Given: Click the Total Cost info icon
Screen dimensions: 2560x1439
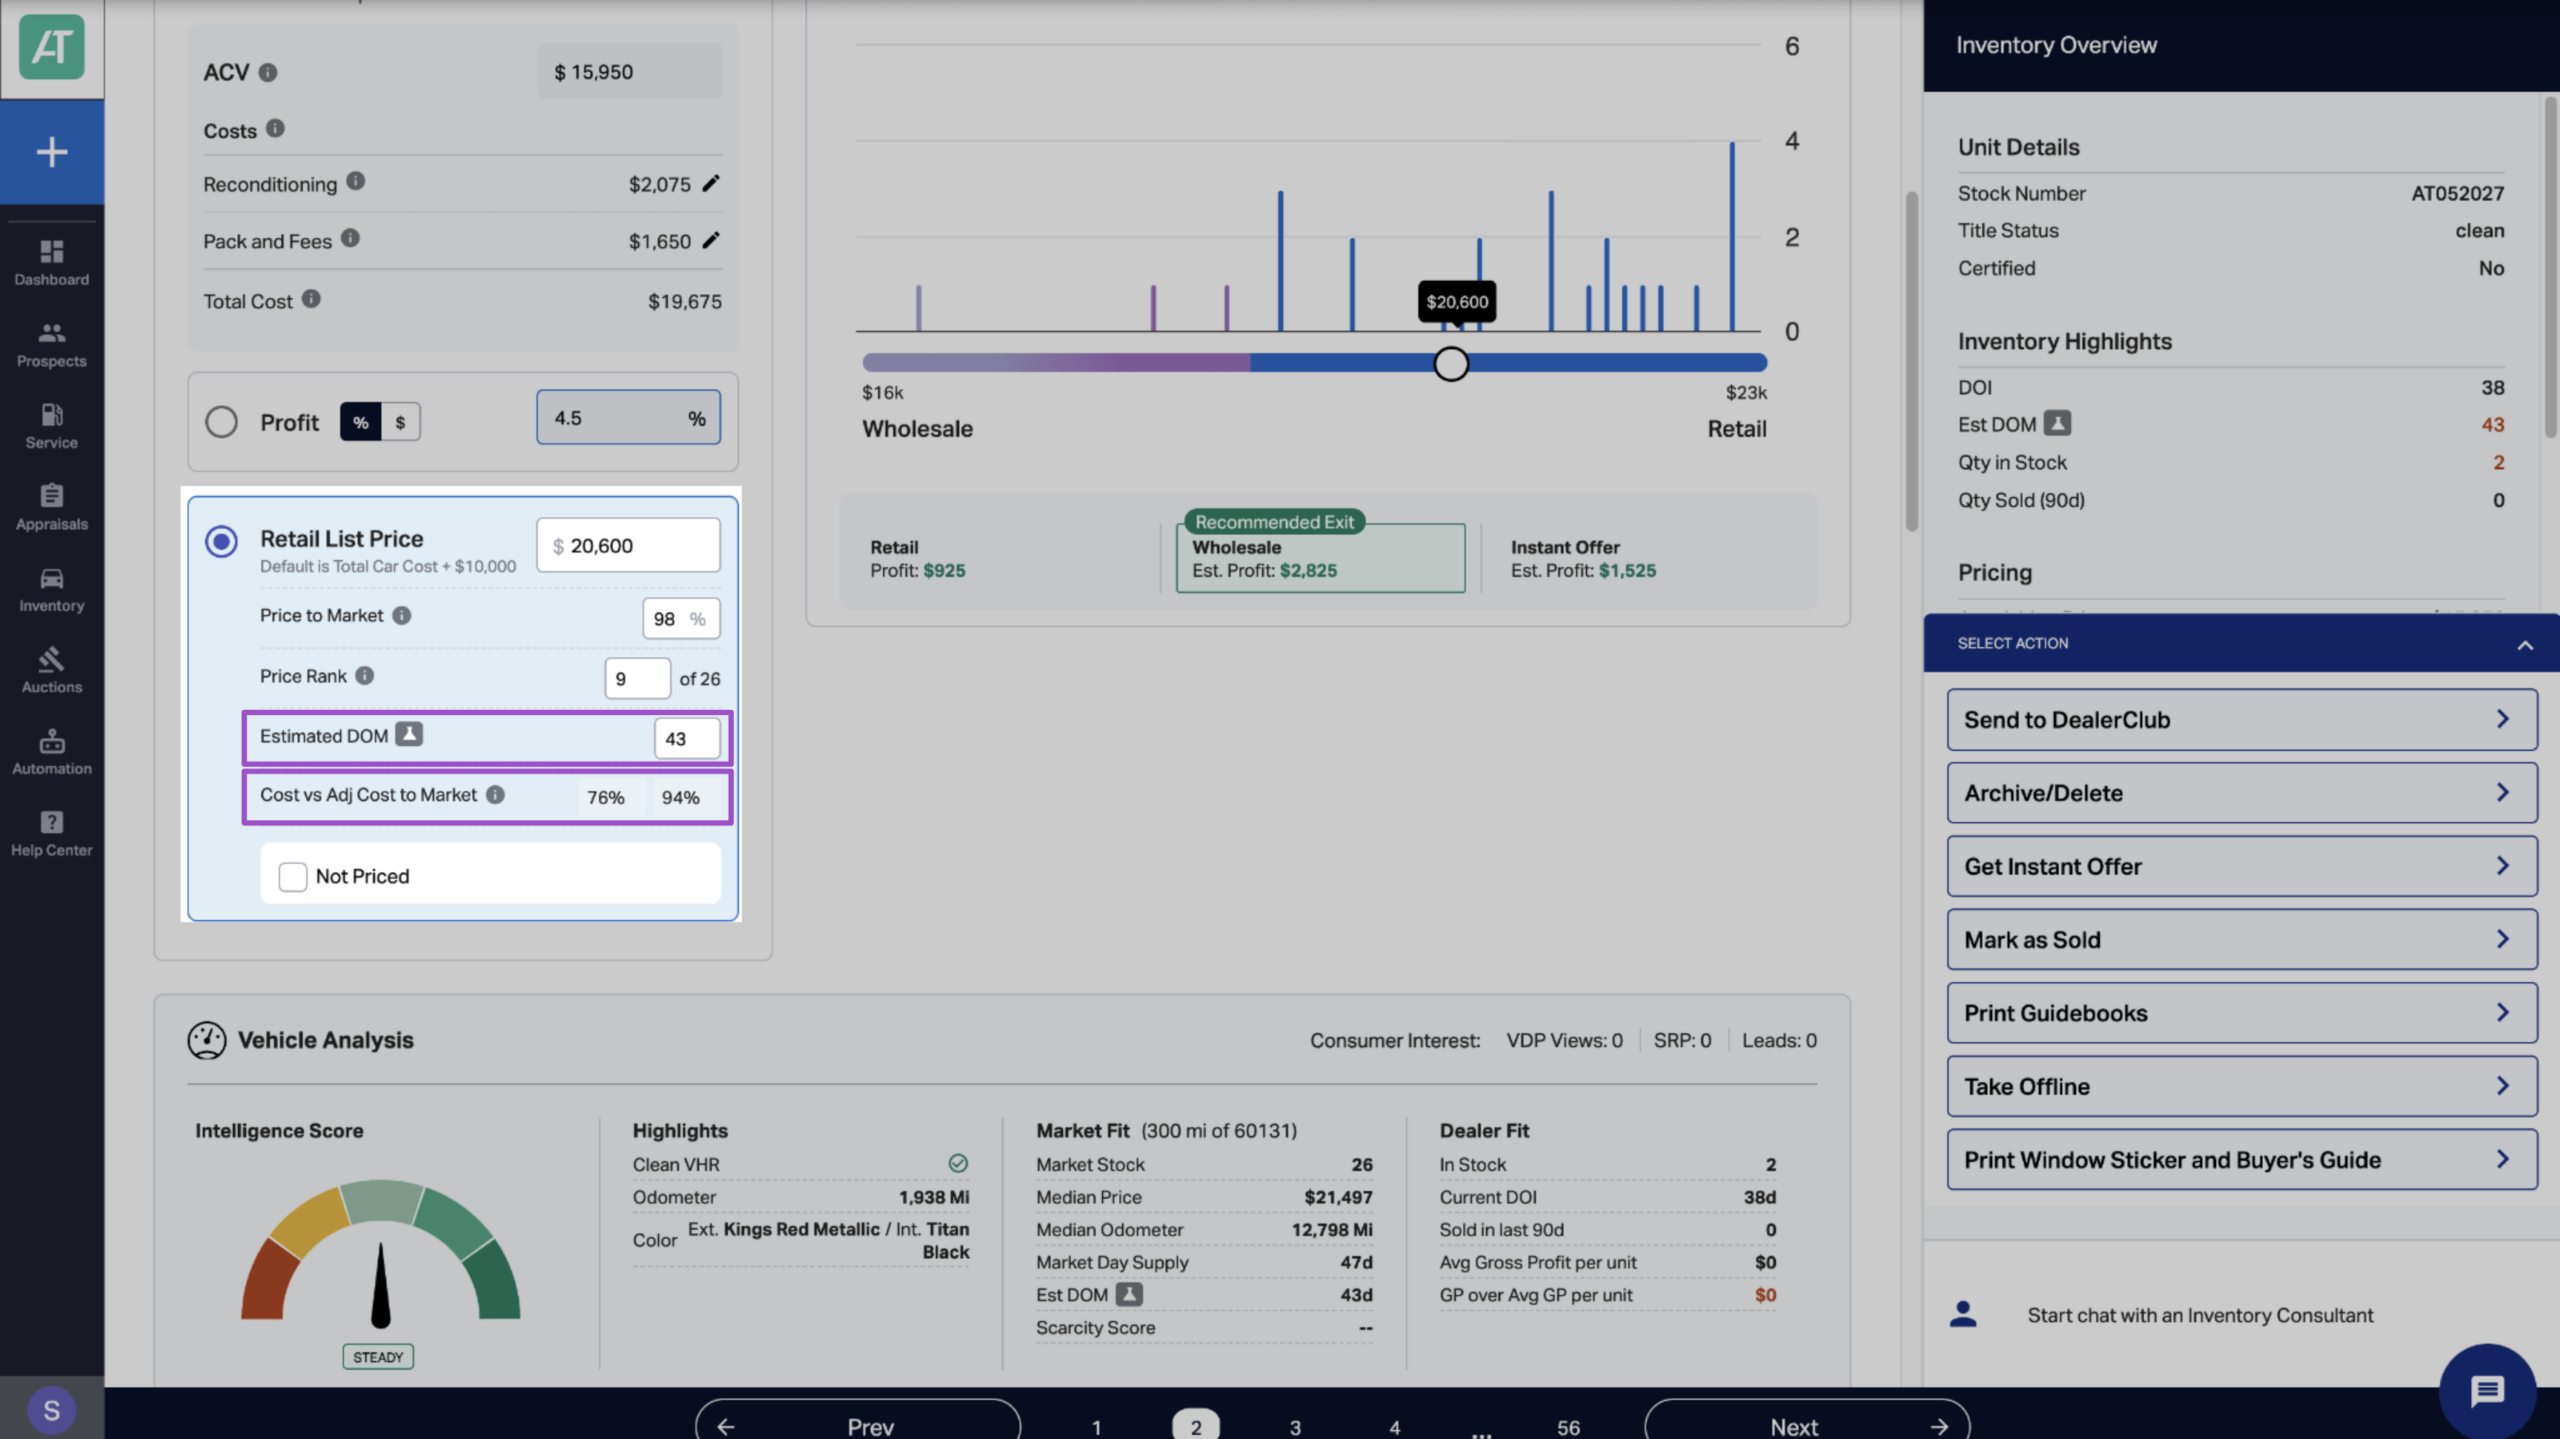Looking at the screenshot, I should tap(311, 299).
